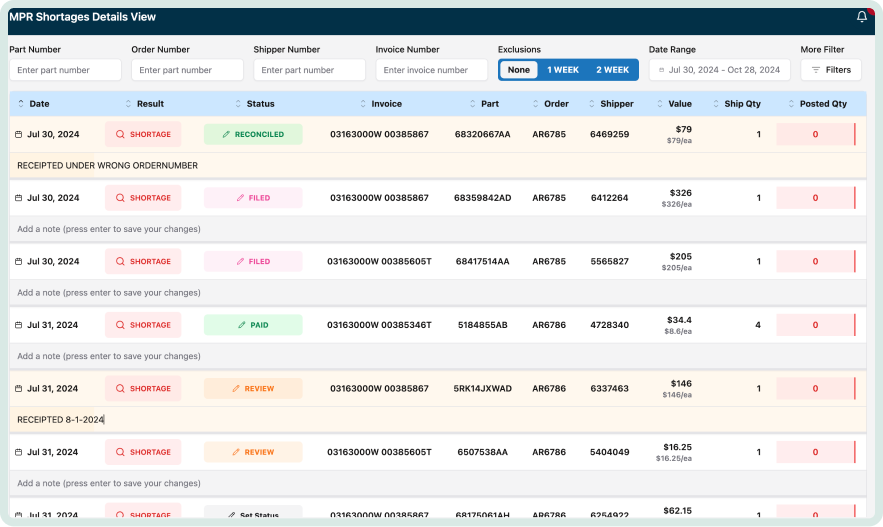The width and height of the screenshot is (883, 527).
Task: Sort table by Part column header
Action: [x=489, y=104]
